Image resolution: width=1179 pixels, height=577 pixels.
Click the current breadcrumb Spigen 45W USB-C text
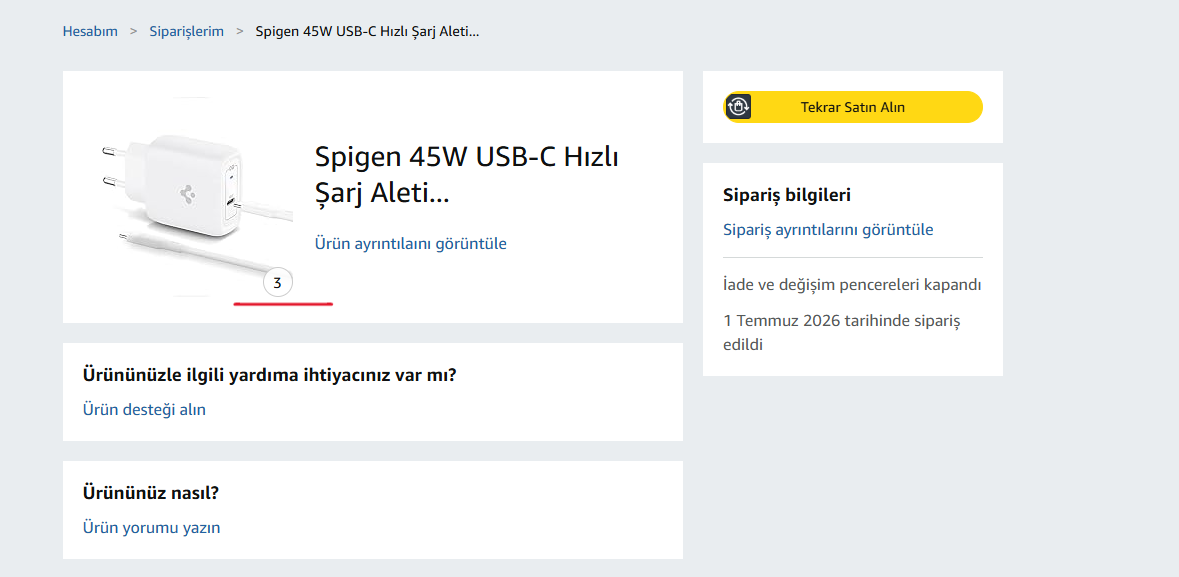click(368, 32)
